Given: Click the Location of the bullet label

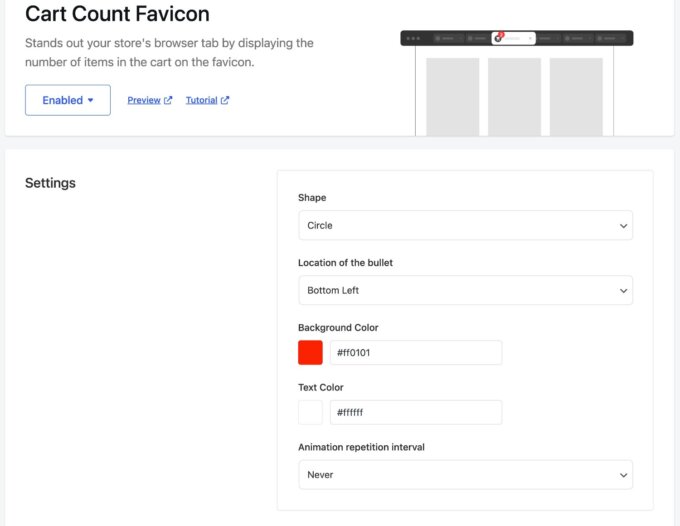Looking at the screenshot, I should pyautogui.click(x=345, y=263).
